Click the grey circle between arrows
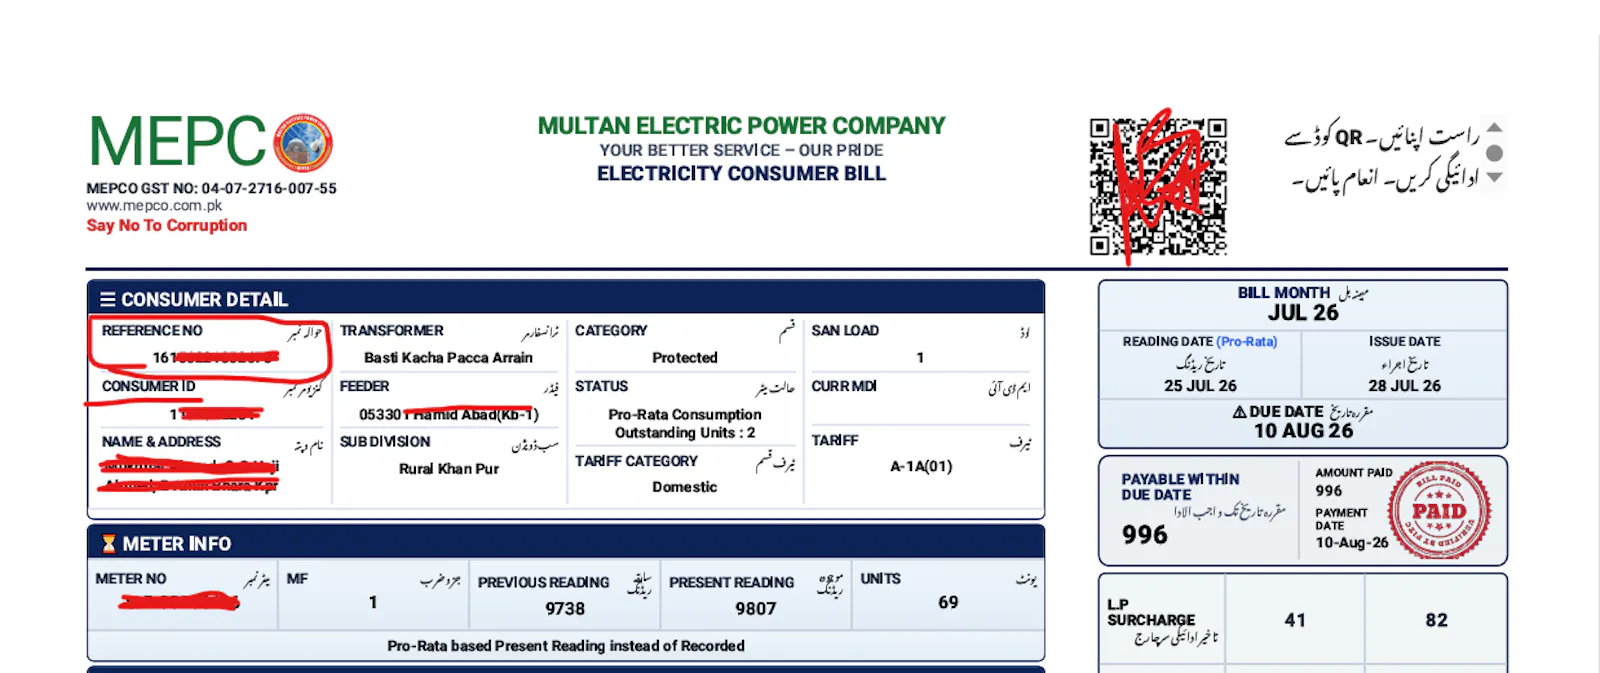The image size is (1600, 673). [x=1494, y=153]
